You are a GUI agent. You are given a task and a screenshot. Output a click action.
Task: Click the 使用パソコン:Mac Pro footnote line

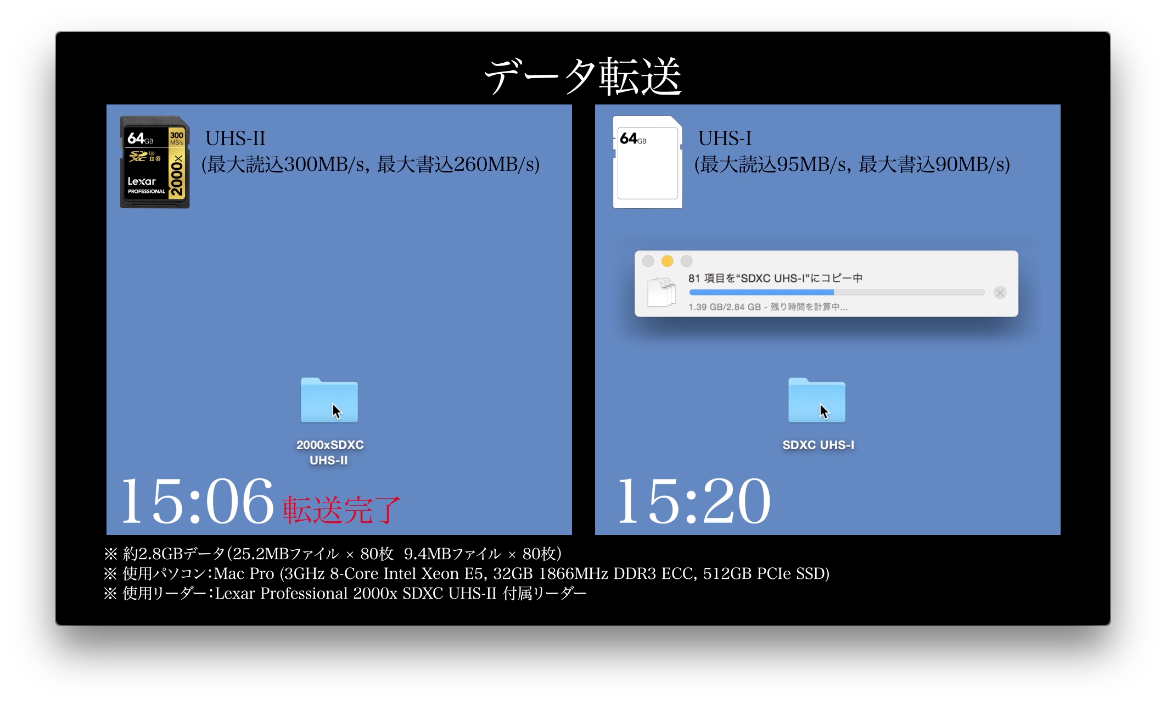pos(466,573)
